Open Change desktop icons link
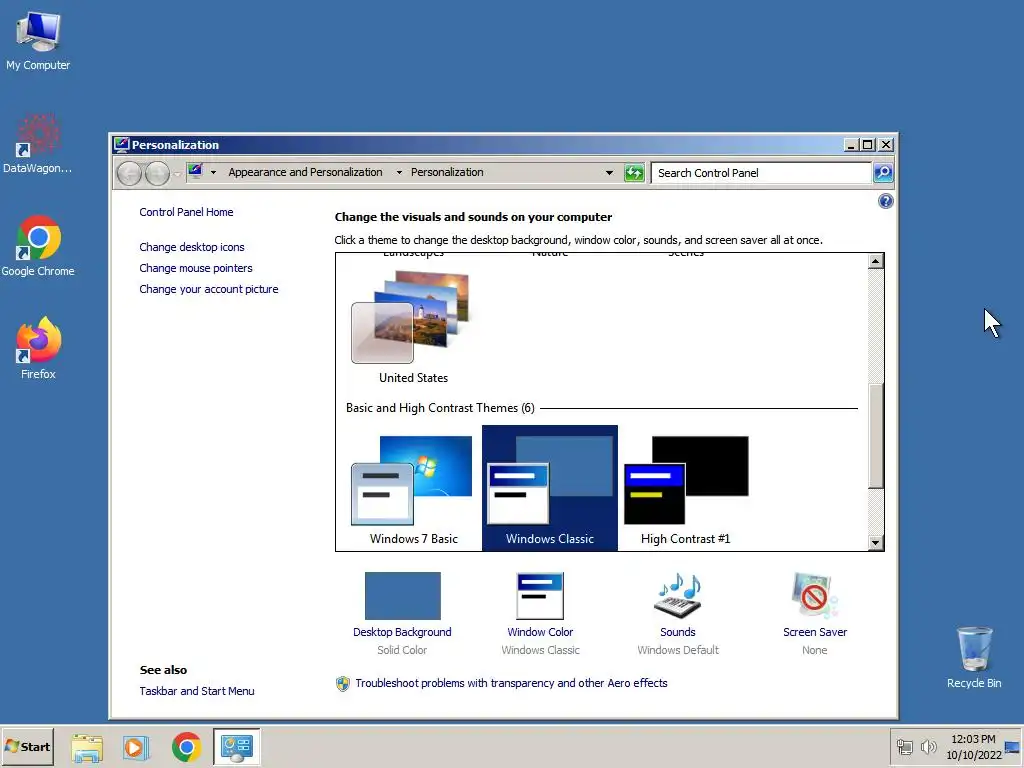 (x=191, y=247)
